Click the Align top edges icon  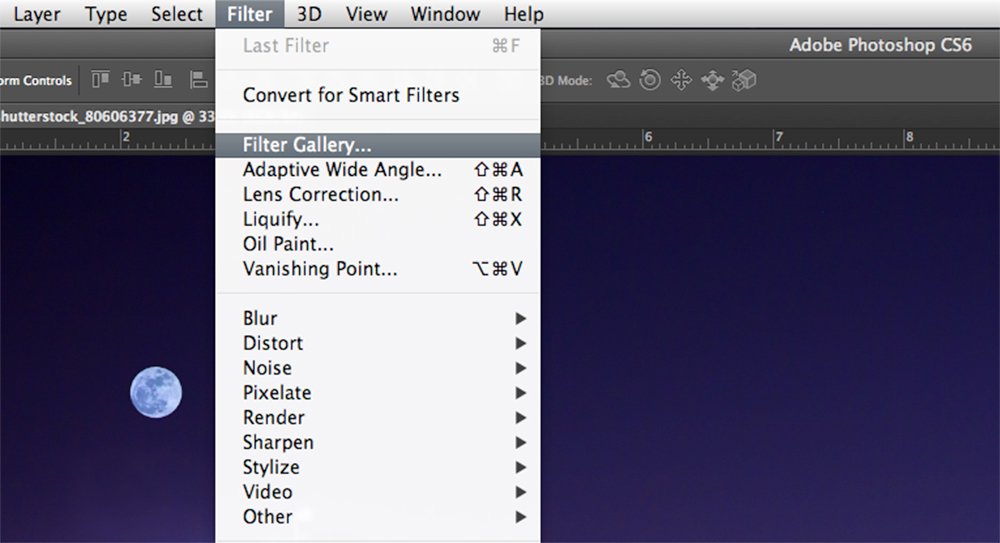click(x=100, y=80)
